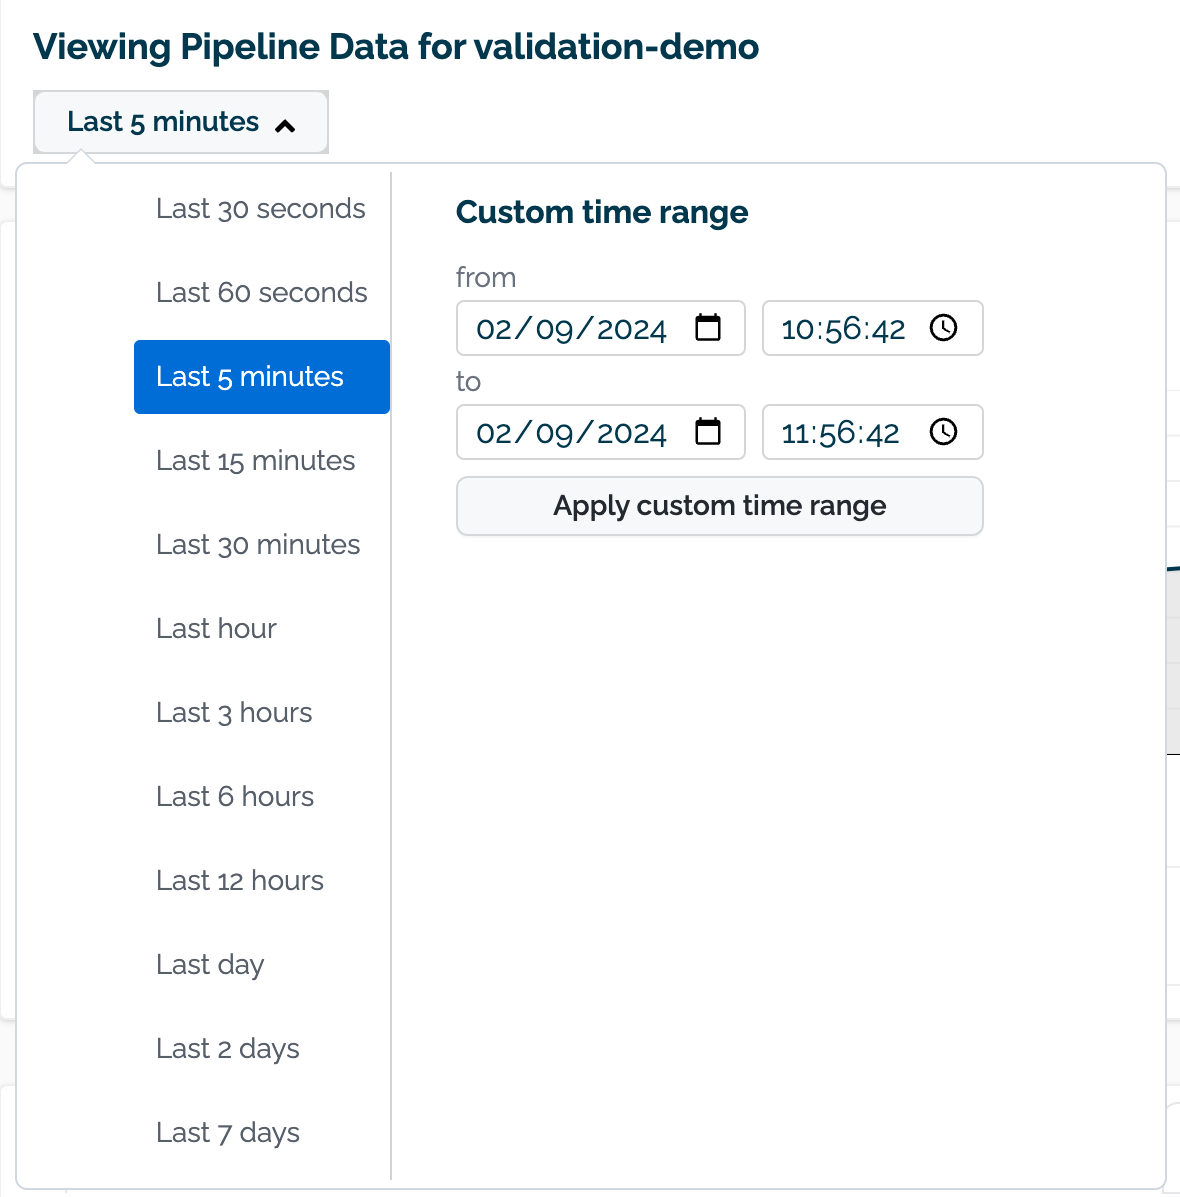Choose Last 15 minutes range
This screenshot has height=1197, width=1180.
256,461
